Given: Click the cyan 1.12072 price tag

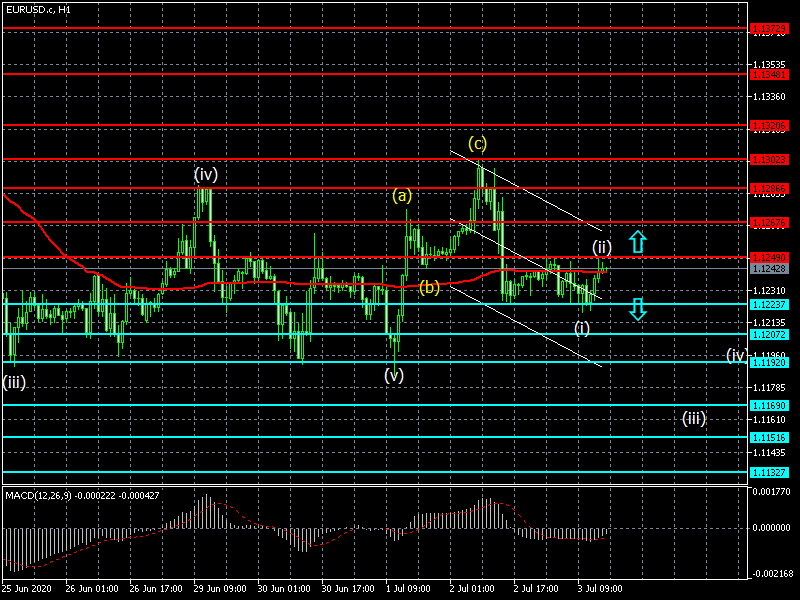Looking at the screenshot, I should pyautogui.click(x=769, y=335).
